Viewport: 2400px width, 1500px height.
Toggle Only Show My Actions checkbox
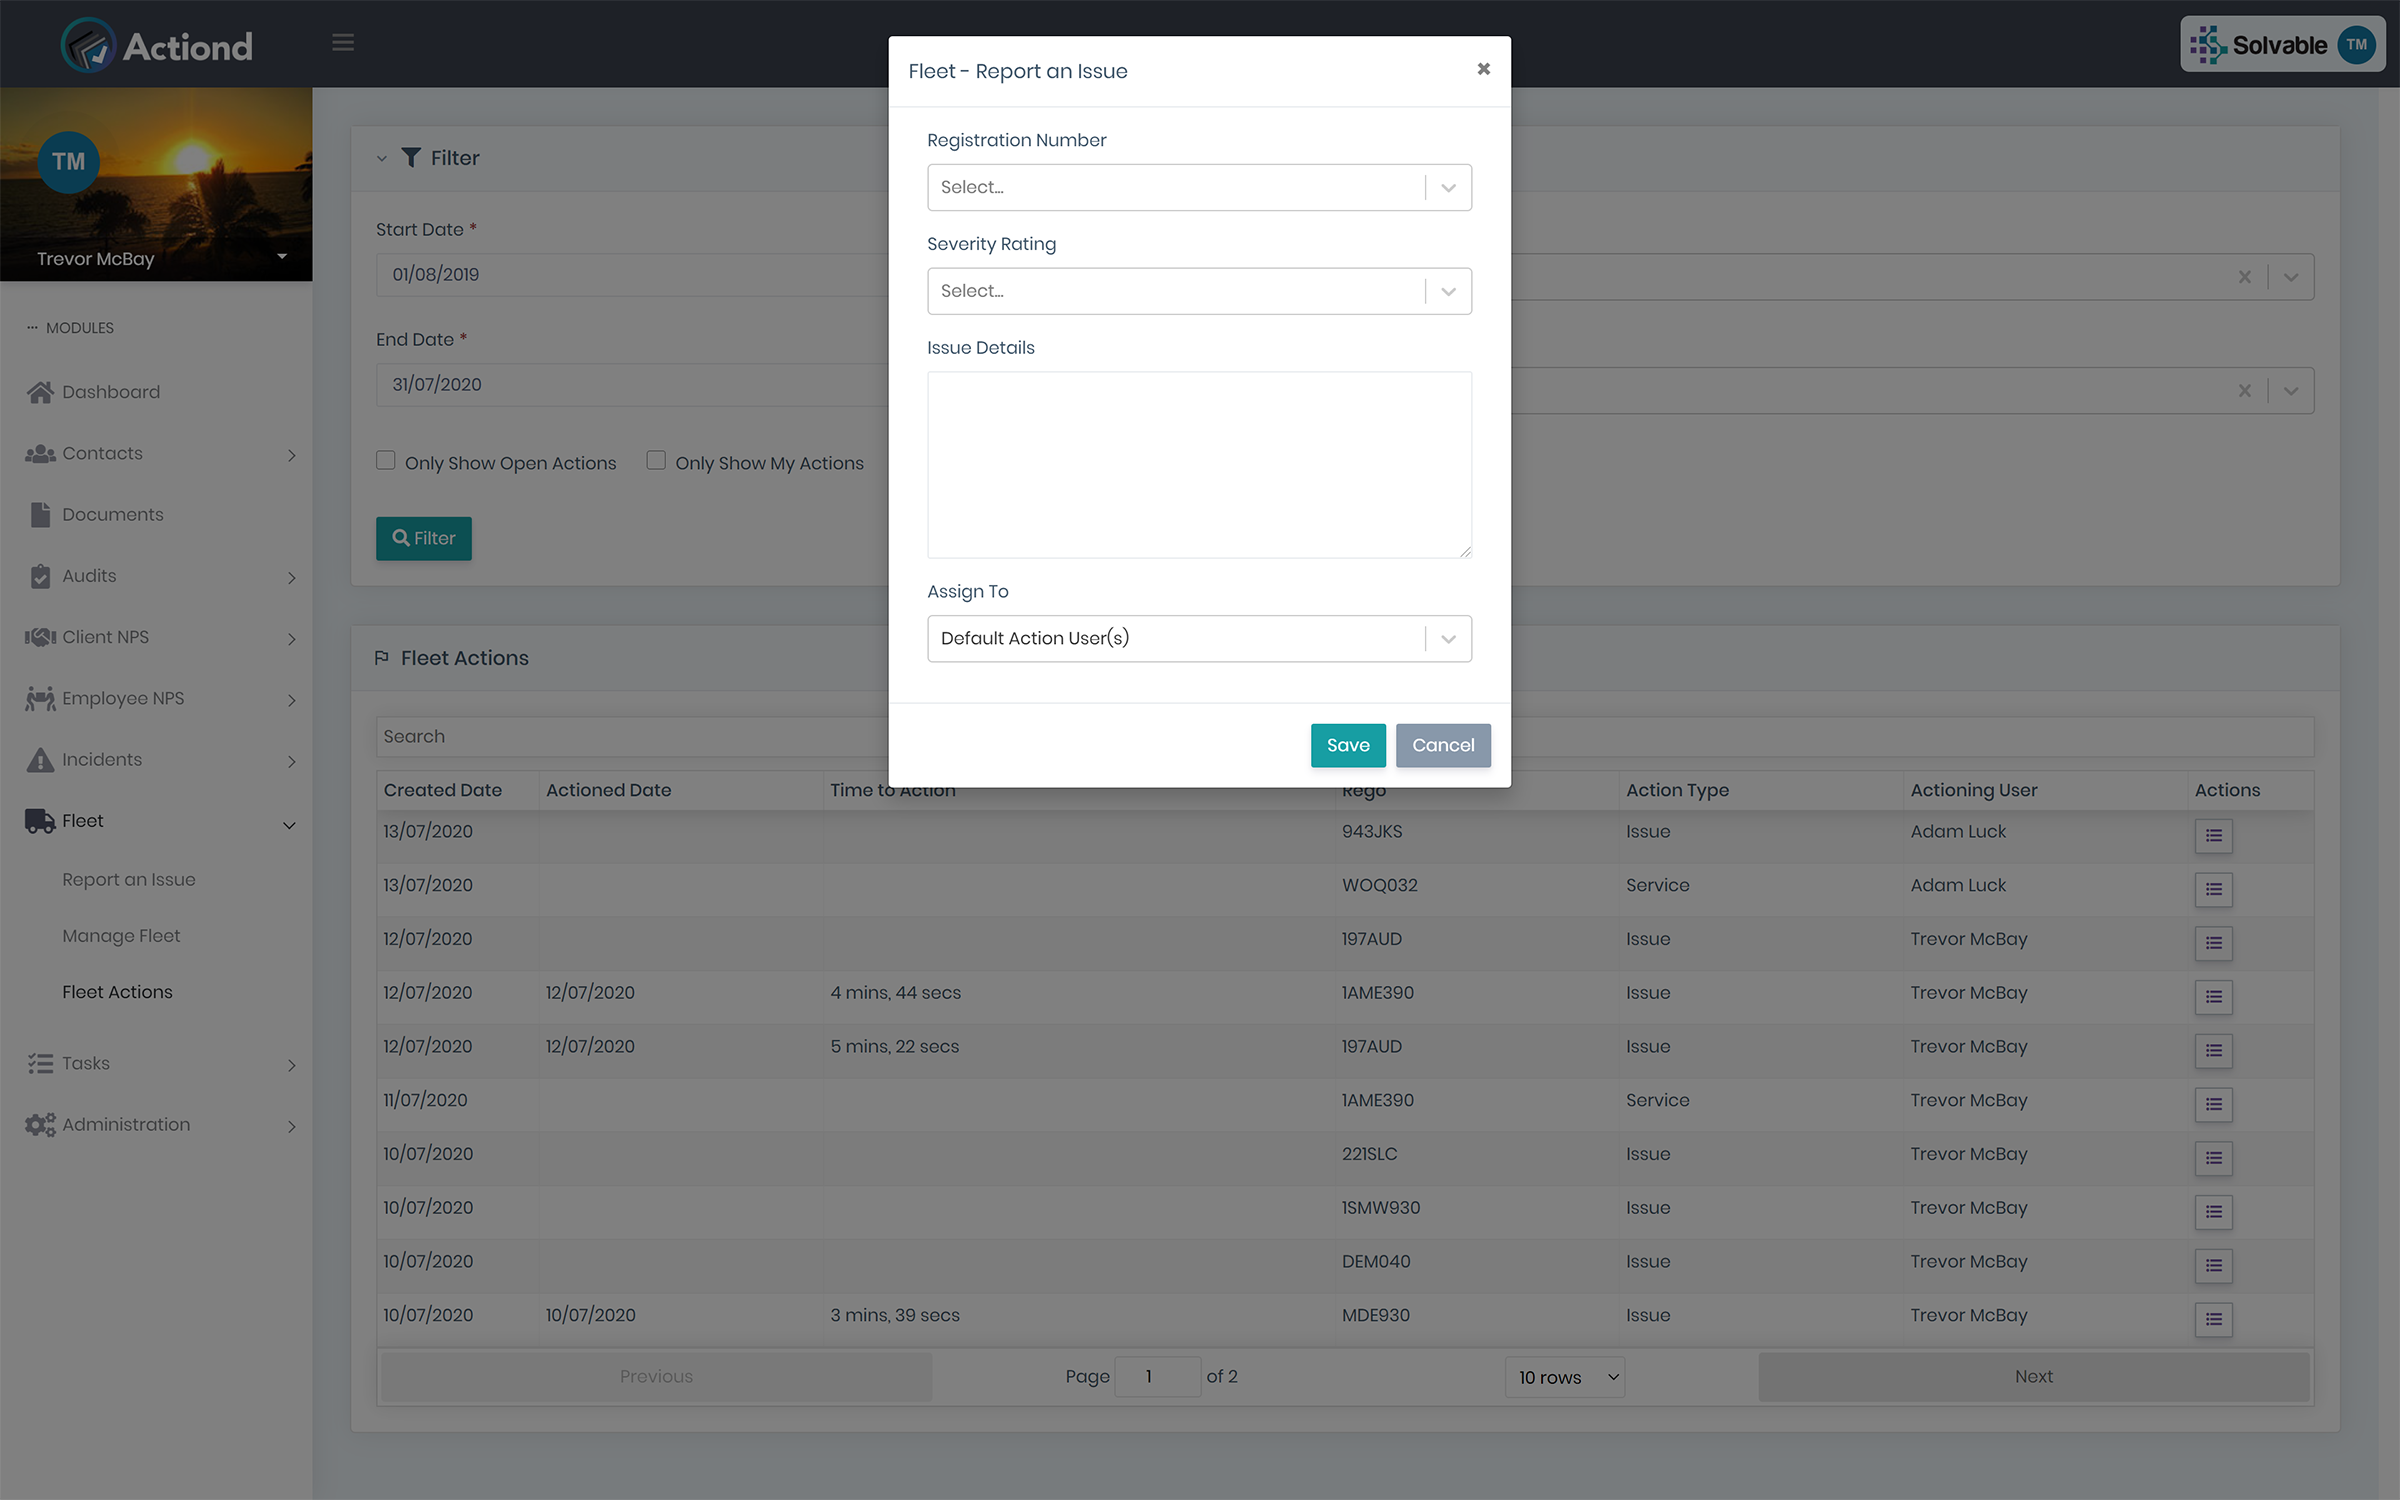click(x=655, y=460)
